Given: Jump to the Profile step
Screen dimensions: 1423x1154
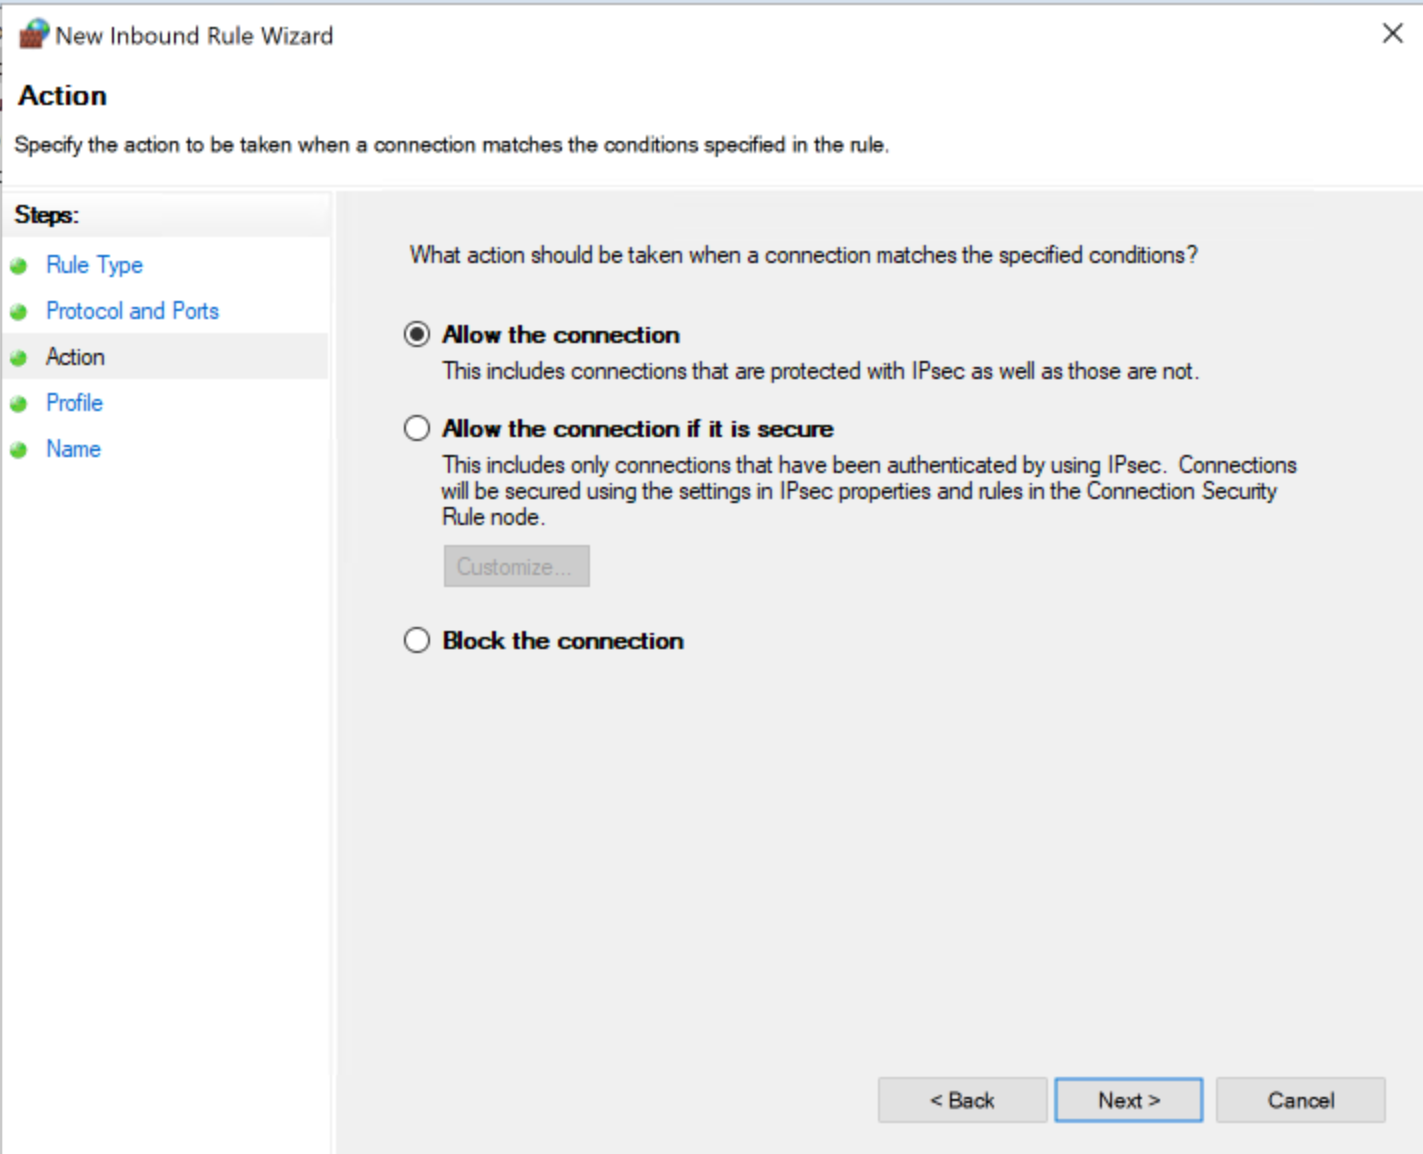Looking at the screenshot, I should pyautogui.click(x=74, y=403).
